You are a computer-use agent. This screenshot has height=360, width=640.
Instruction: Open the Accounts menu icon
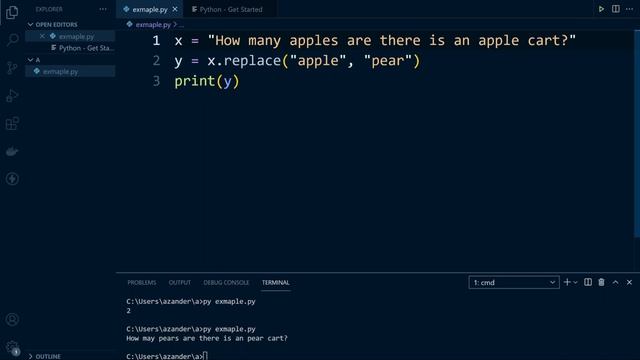12,319
